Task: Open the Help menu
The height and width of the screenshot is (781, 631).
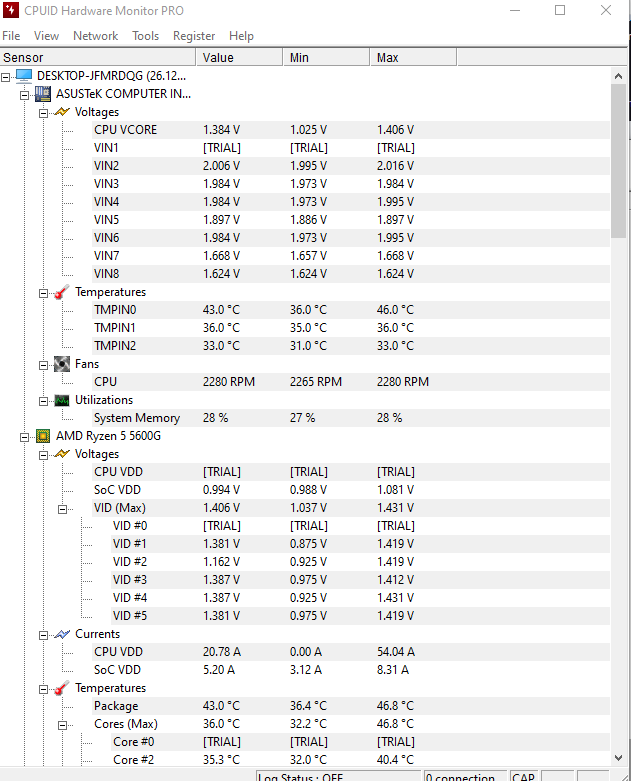Action: [241, 36]
